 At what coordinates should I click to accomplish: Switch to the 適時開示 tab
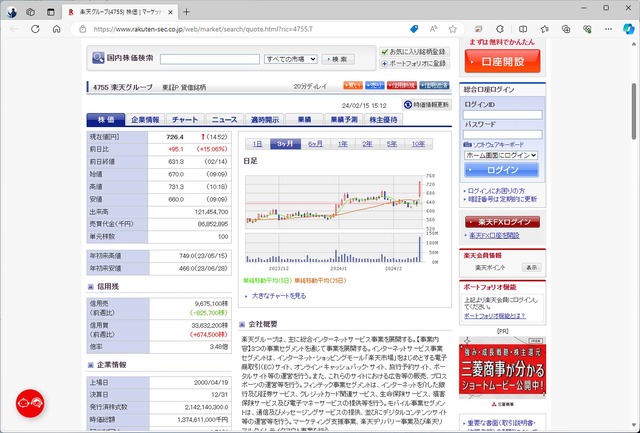click(x=264, y=120)
